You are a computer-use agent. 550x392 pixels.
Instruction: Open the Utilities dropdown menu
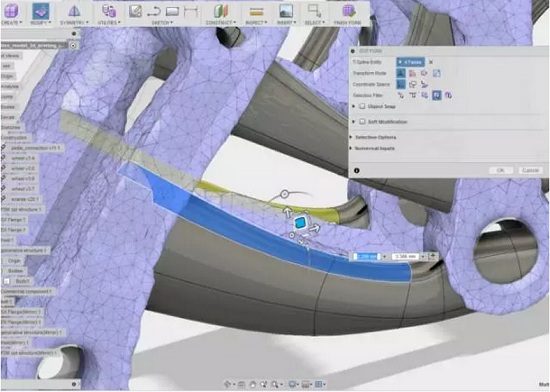[109, 22]
